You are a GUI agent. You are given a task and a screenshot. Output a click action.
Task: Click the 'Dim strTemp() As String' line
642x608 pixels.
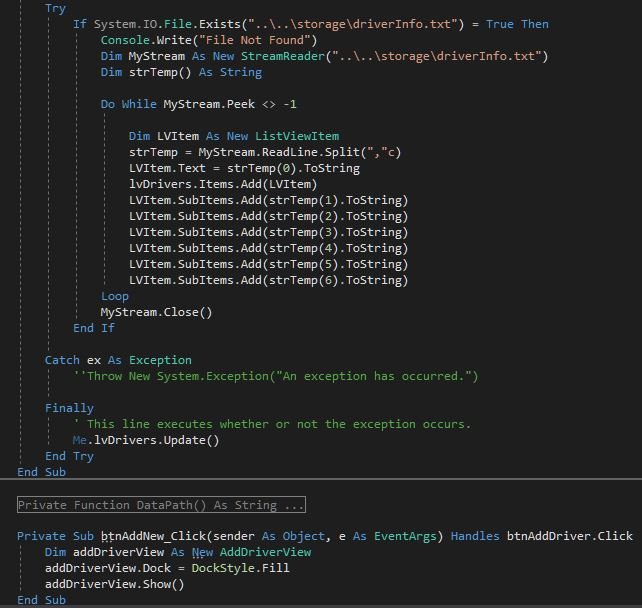pyautogui.click(x=181, y=72)
